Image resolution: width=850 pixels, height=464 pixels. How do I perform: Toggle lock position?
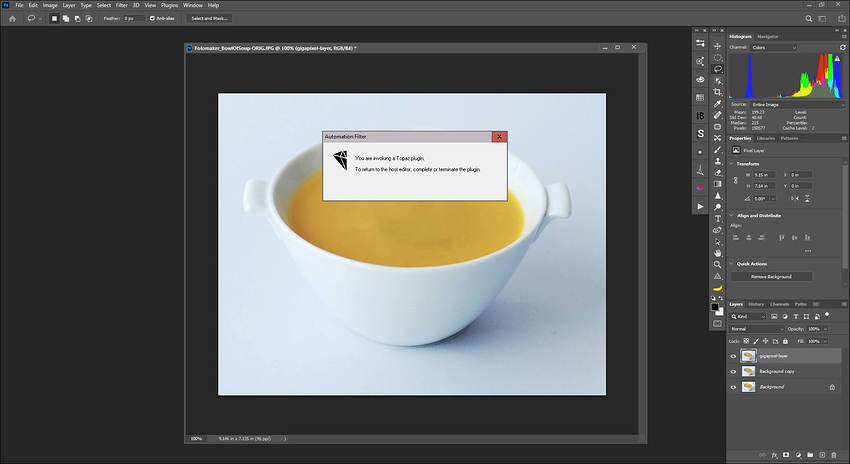click(x=765, y=341)
